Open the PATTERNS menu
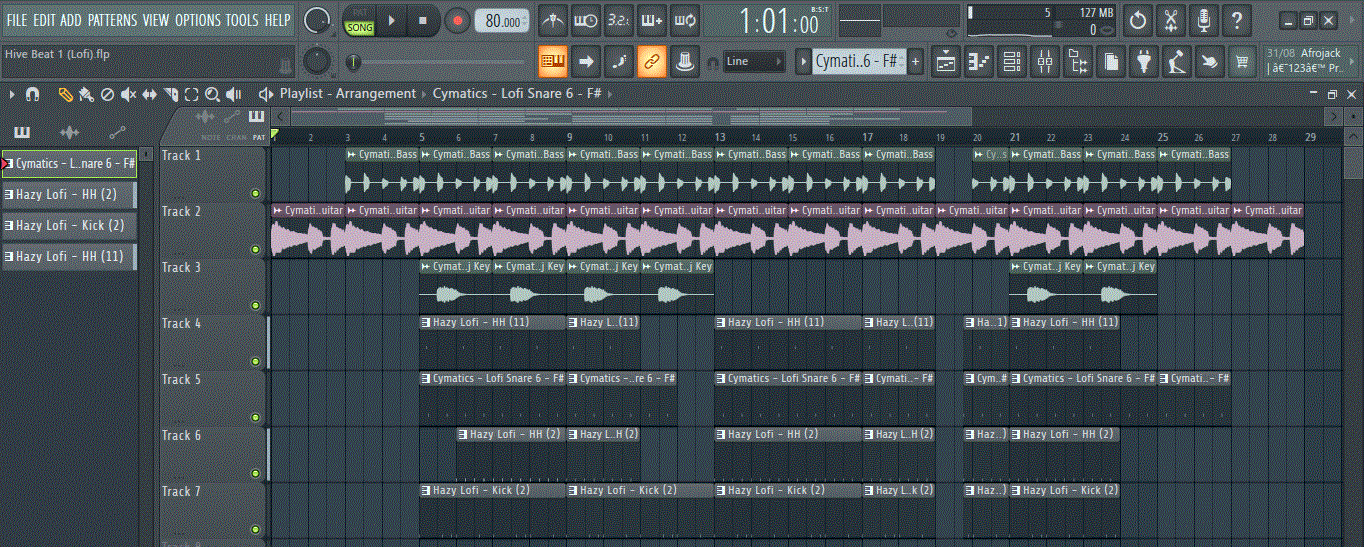This screenshot has height=547, width=1364. tap(113, 20)
